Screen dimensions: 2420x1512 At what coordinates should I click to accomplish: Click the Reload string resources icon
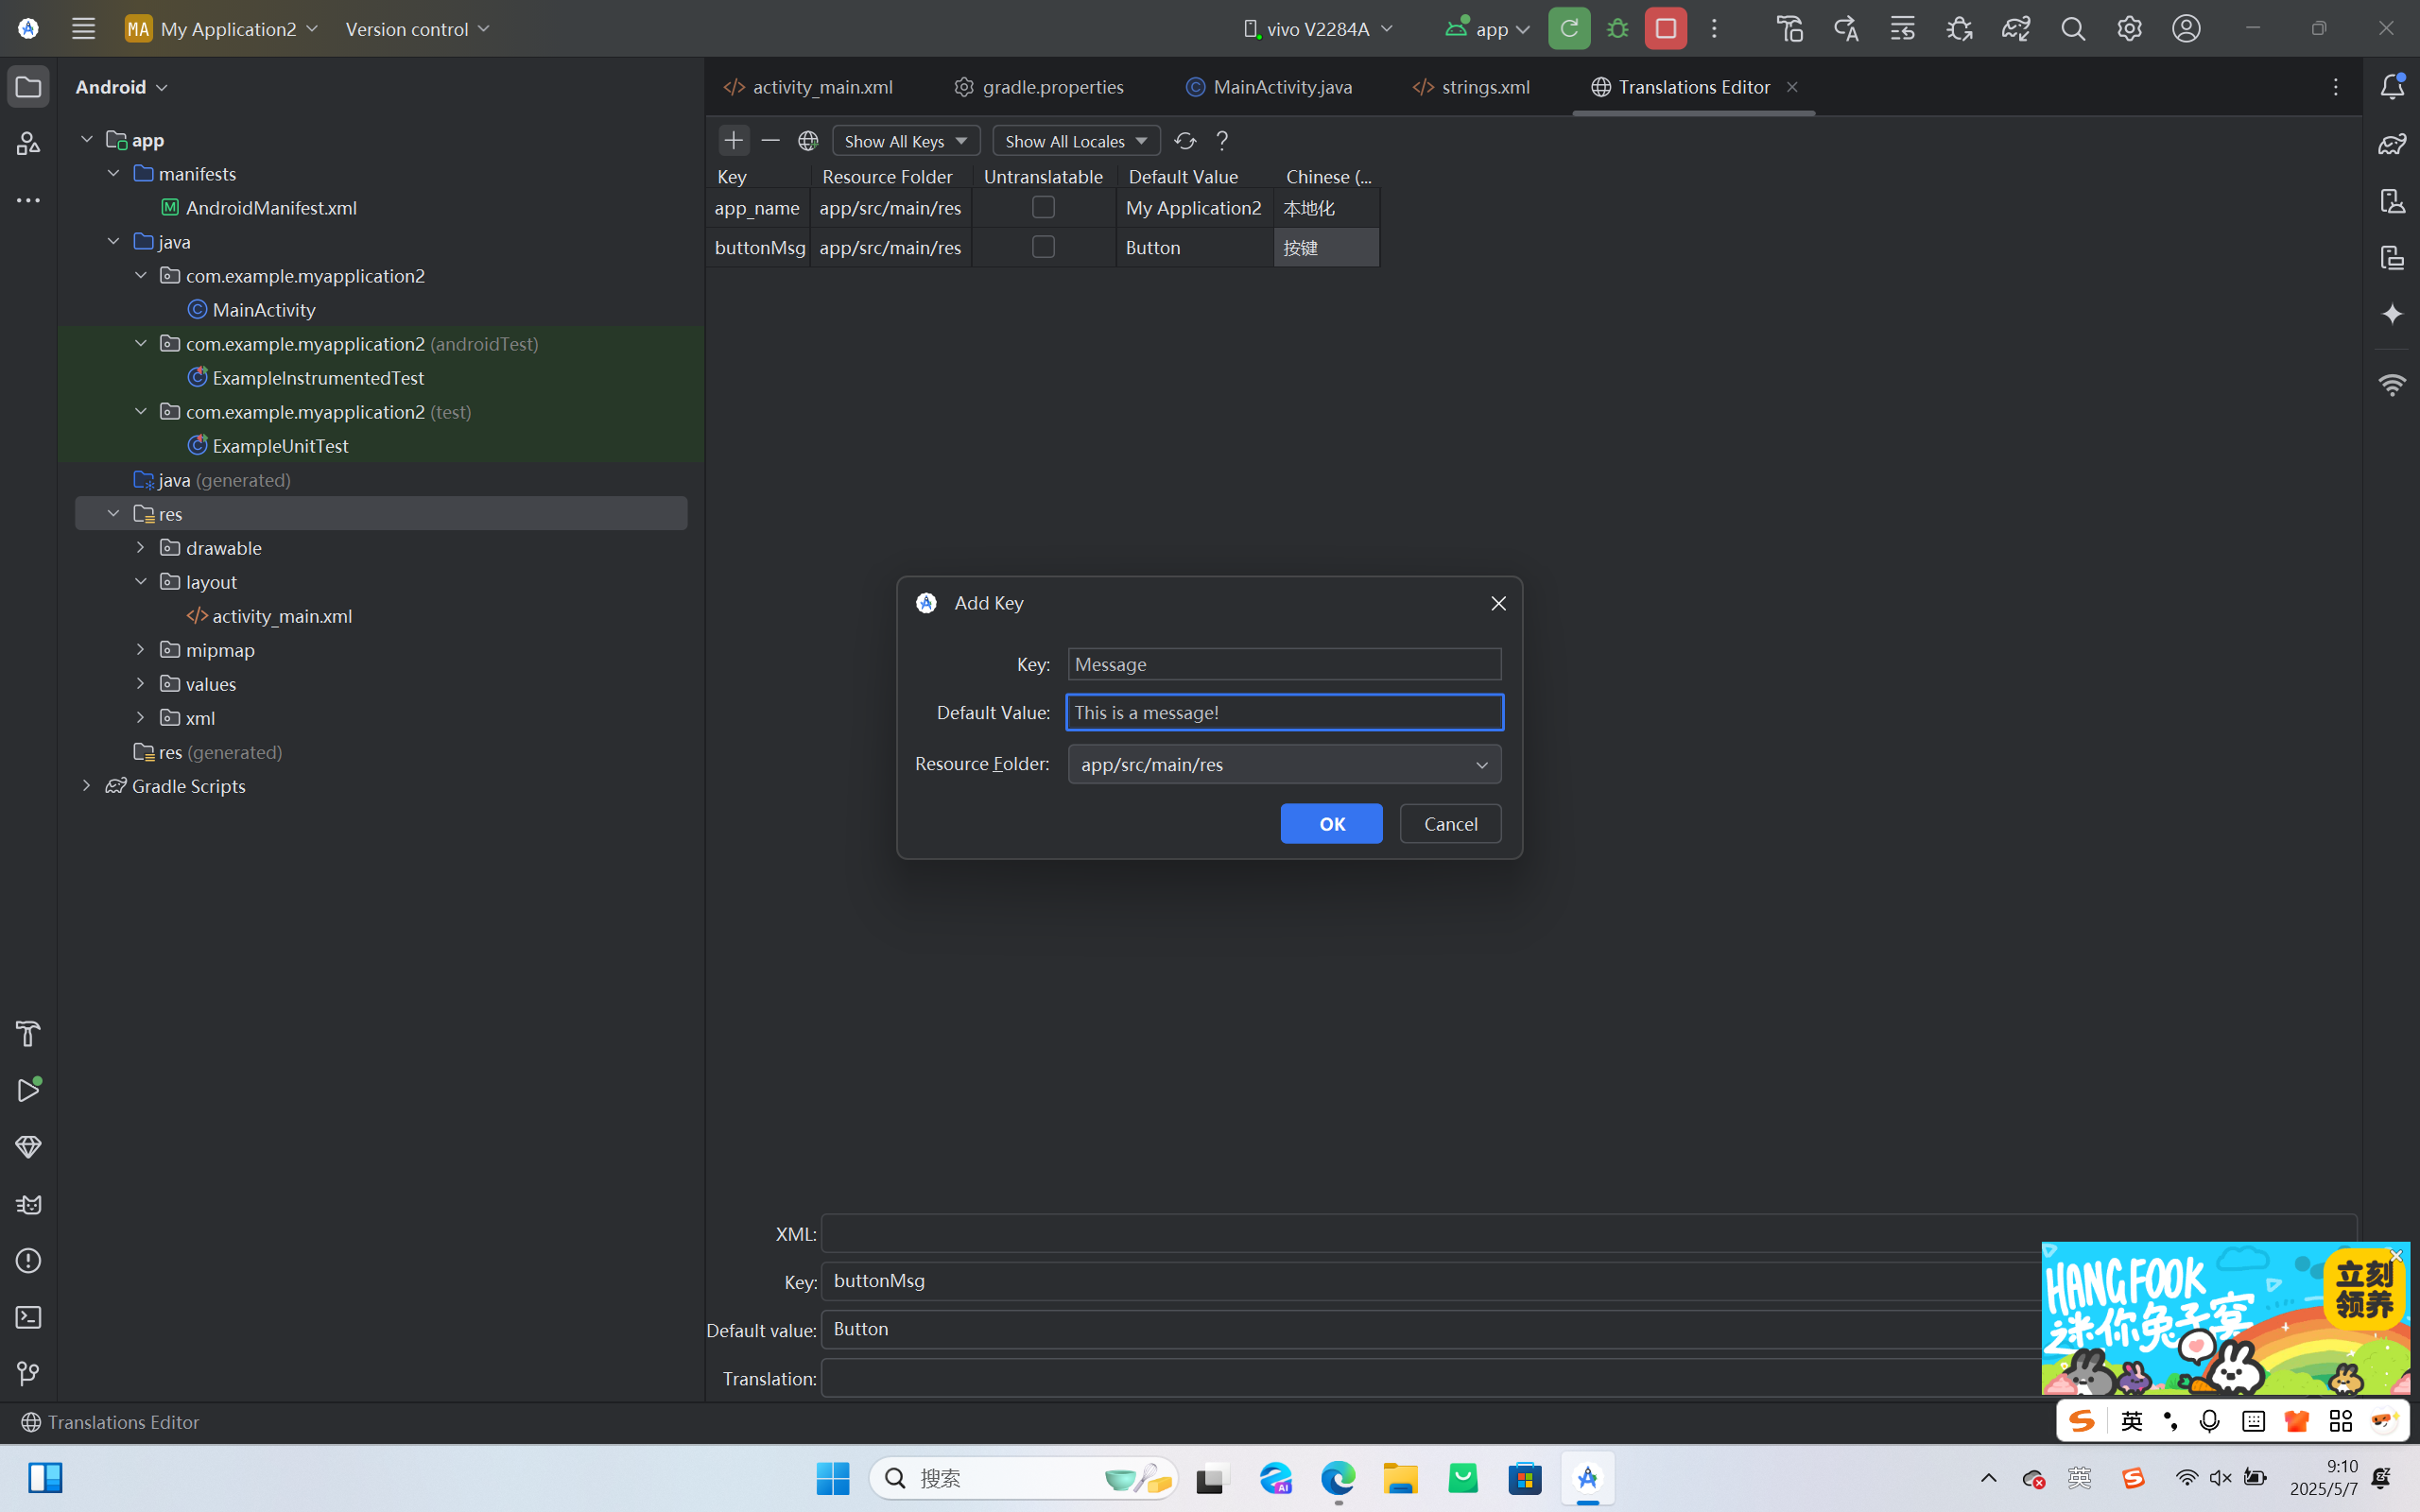click(x=1185, y=140)
